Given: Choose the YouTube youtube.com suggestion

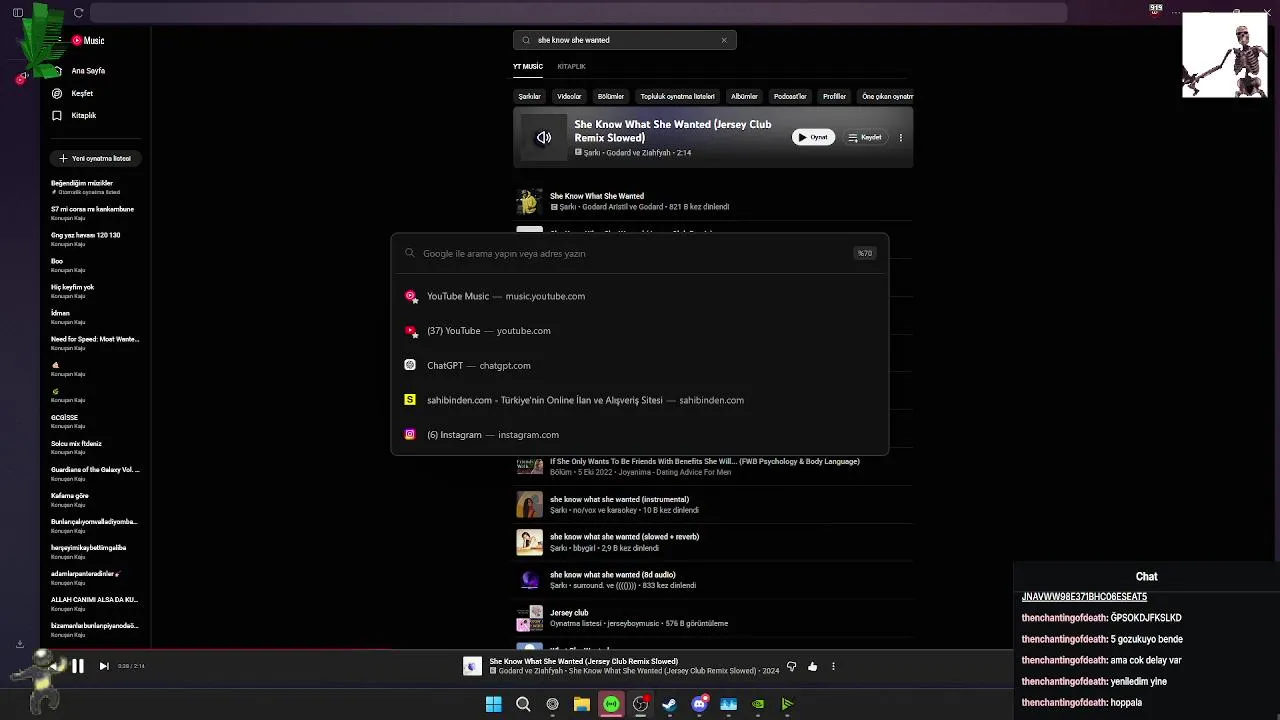Looking at the screenshot, I should (x=640, y=331).
